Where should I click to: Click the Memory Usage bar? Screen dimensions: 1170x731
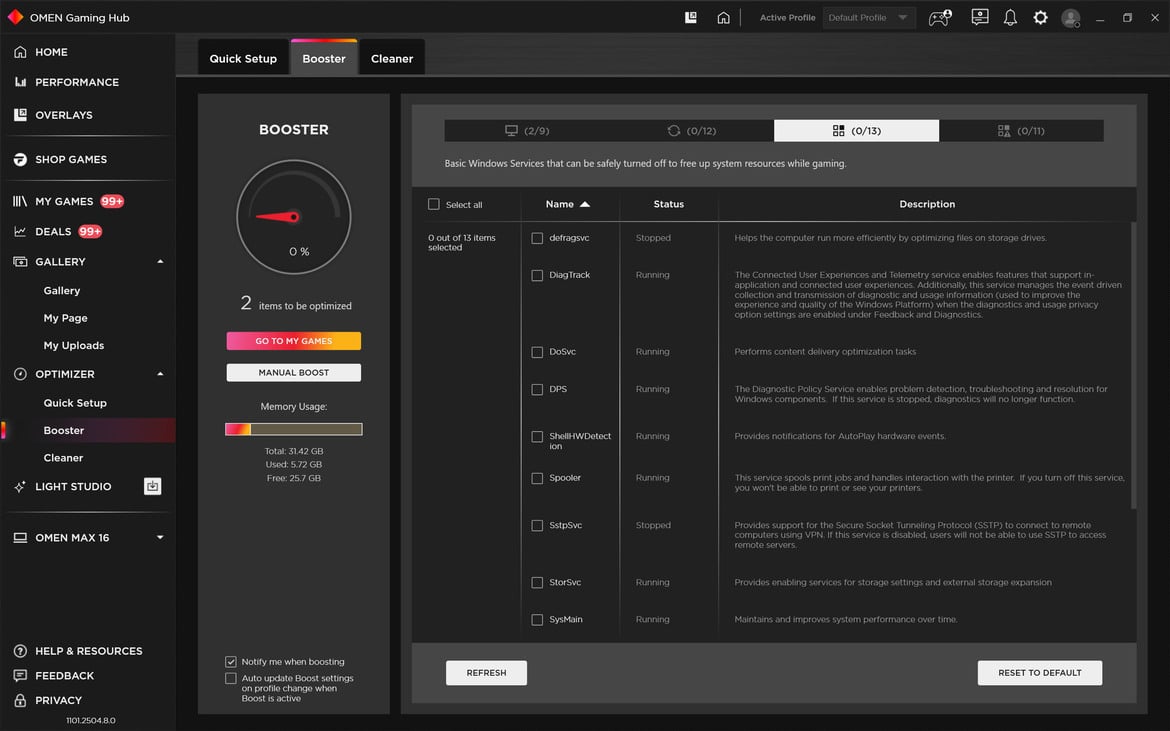pyautogui.click(x=294, y=429)
